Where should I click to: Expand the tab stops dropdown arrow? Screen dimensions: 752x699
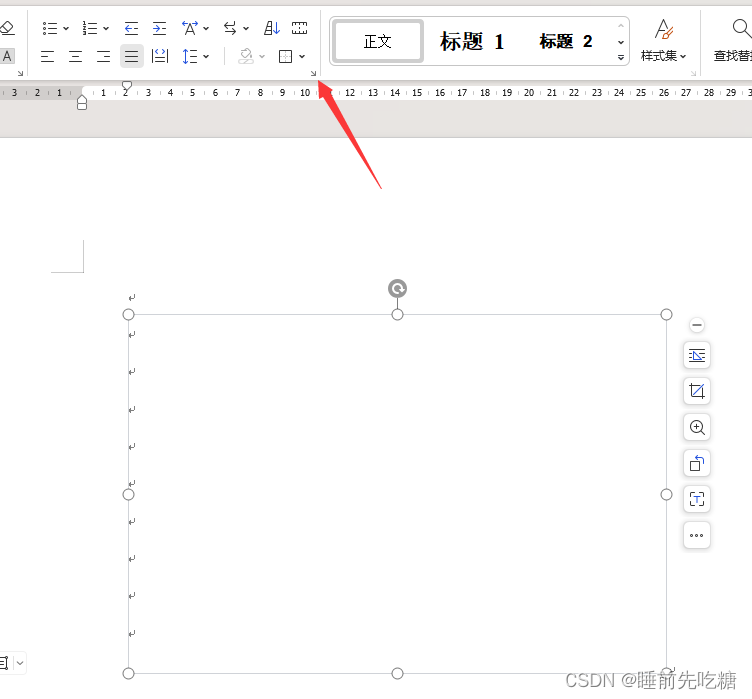point(246,29)
